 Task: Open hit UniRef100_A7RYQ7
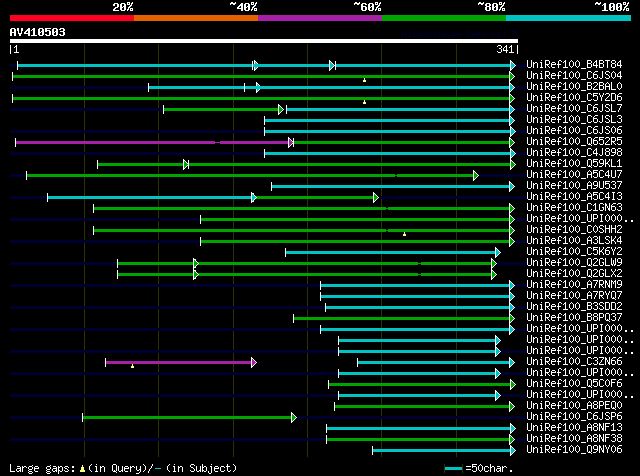[574, 296]
